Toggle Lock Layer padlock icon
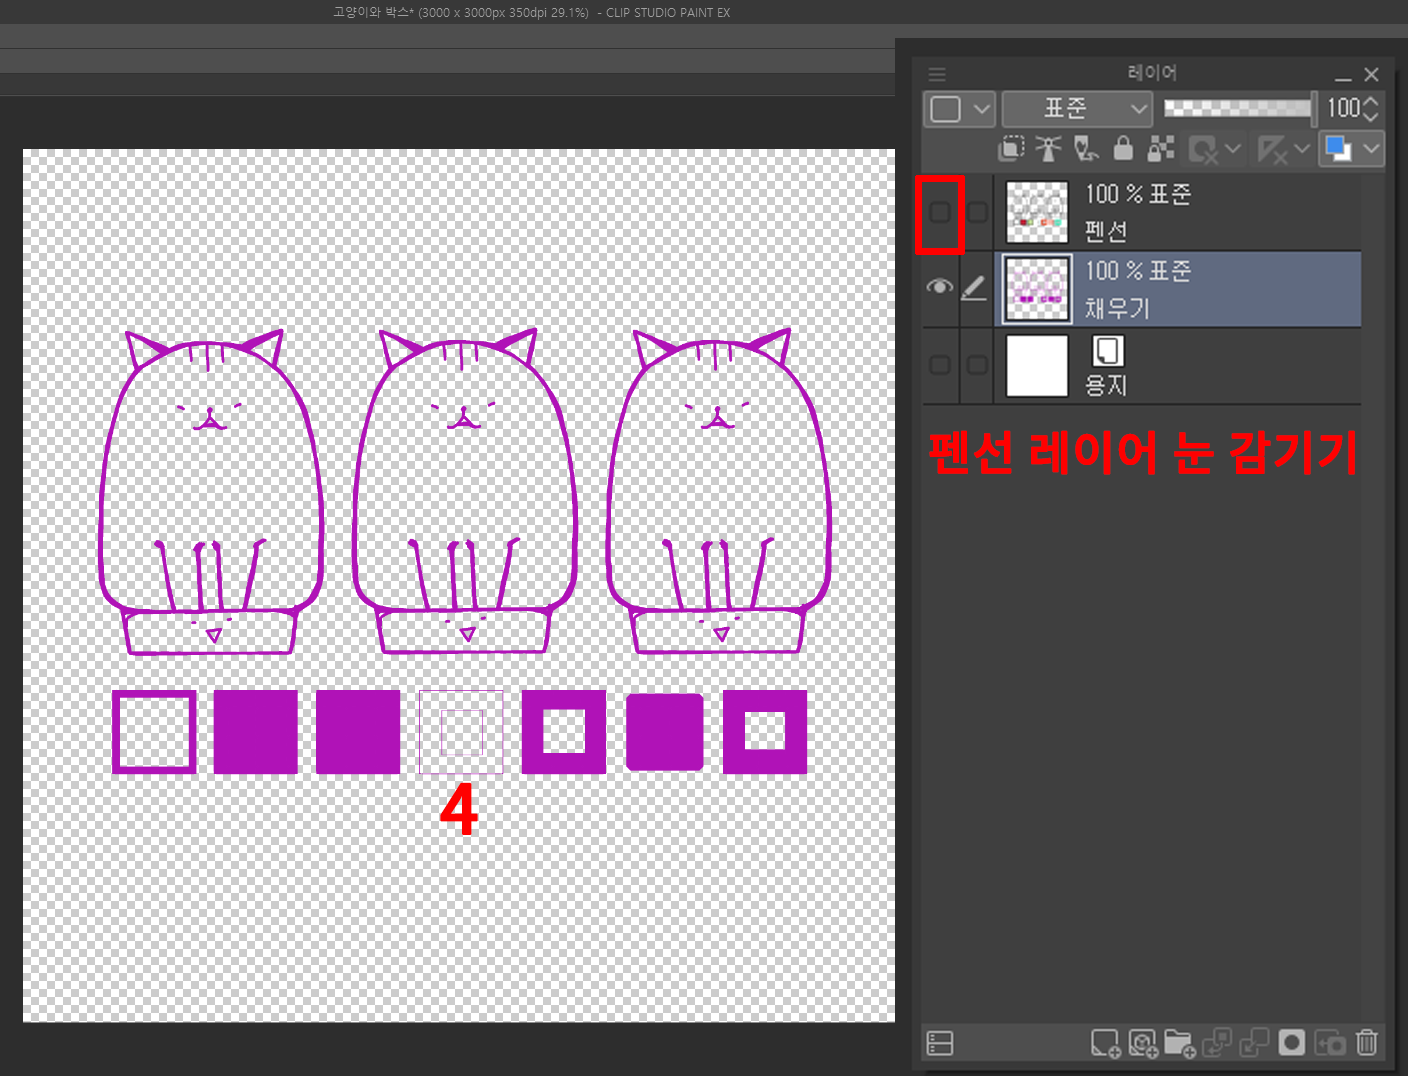 click(1123, 149)
